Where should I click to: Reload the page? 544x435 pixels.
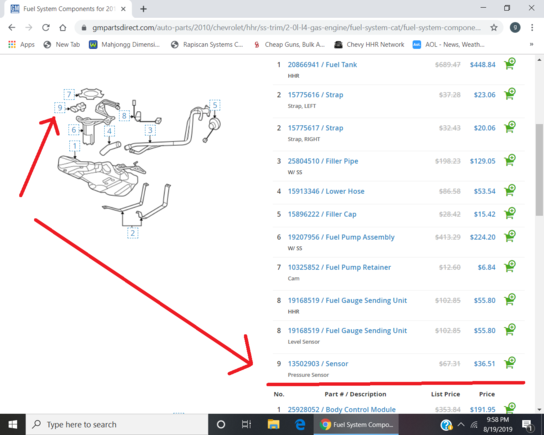pos(46,27)
